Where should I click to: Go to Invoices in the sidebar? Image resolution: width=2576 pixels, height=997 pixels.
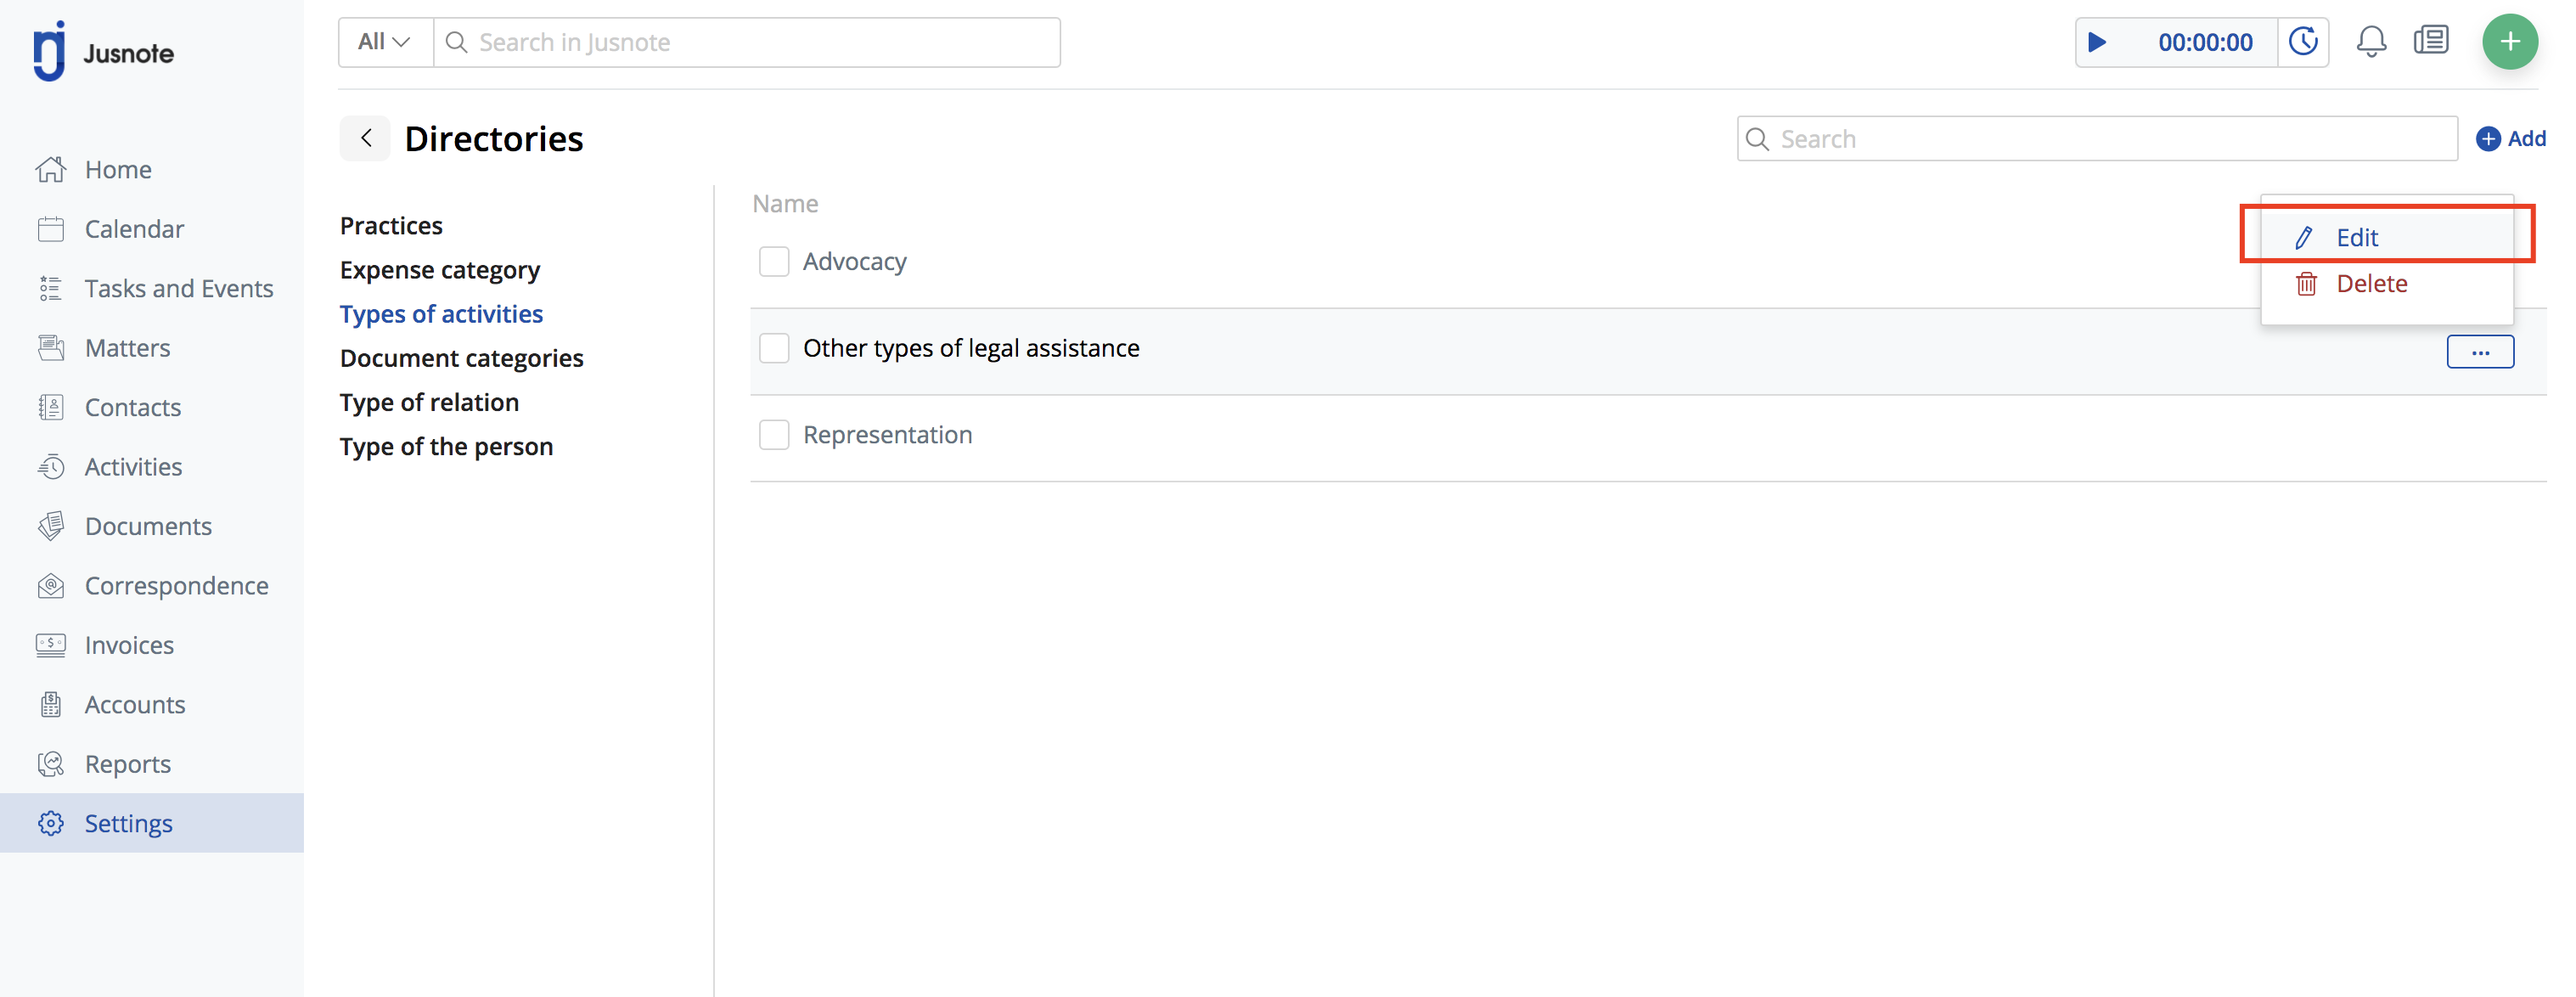coord(152,645)
